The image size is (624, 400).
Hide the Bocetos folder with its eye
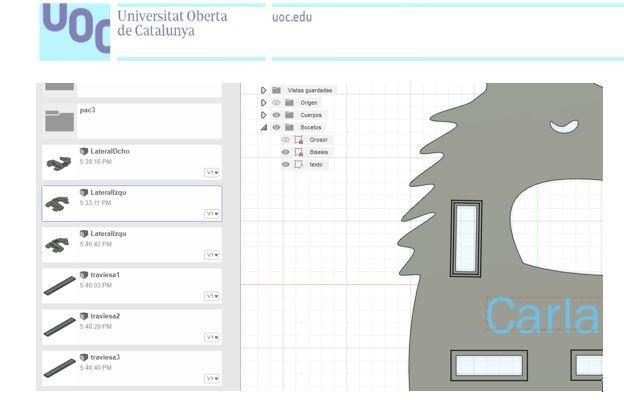(x=276, y=127)
